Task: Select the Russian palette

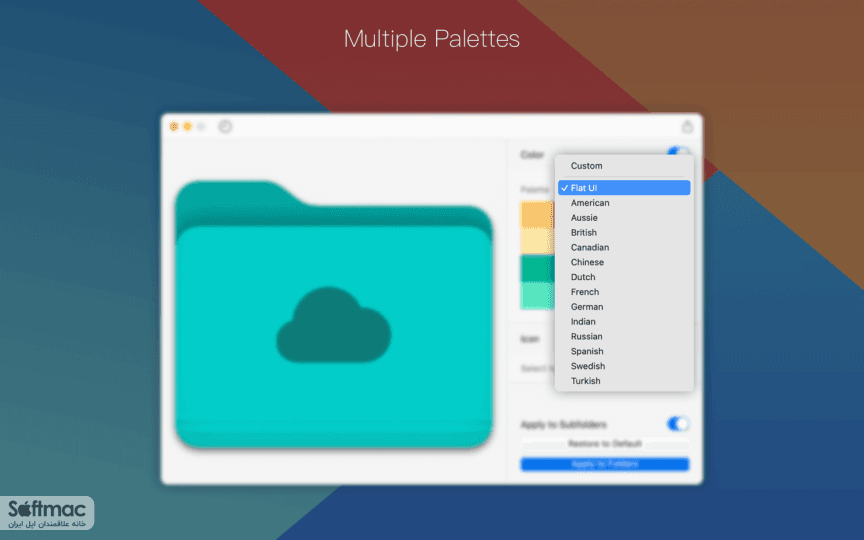Action: pyautogui.click(x=624, y=337)
